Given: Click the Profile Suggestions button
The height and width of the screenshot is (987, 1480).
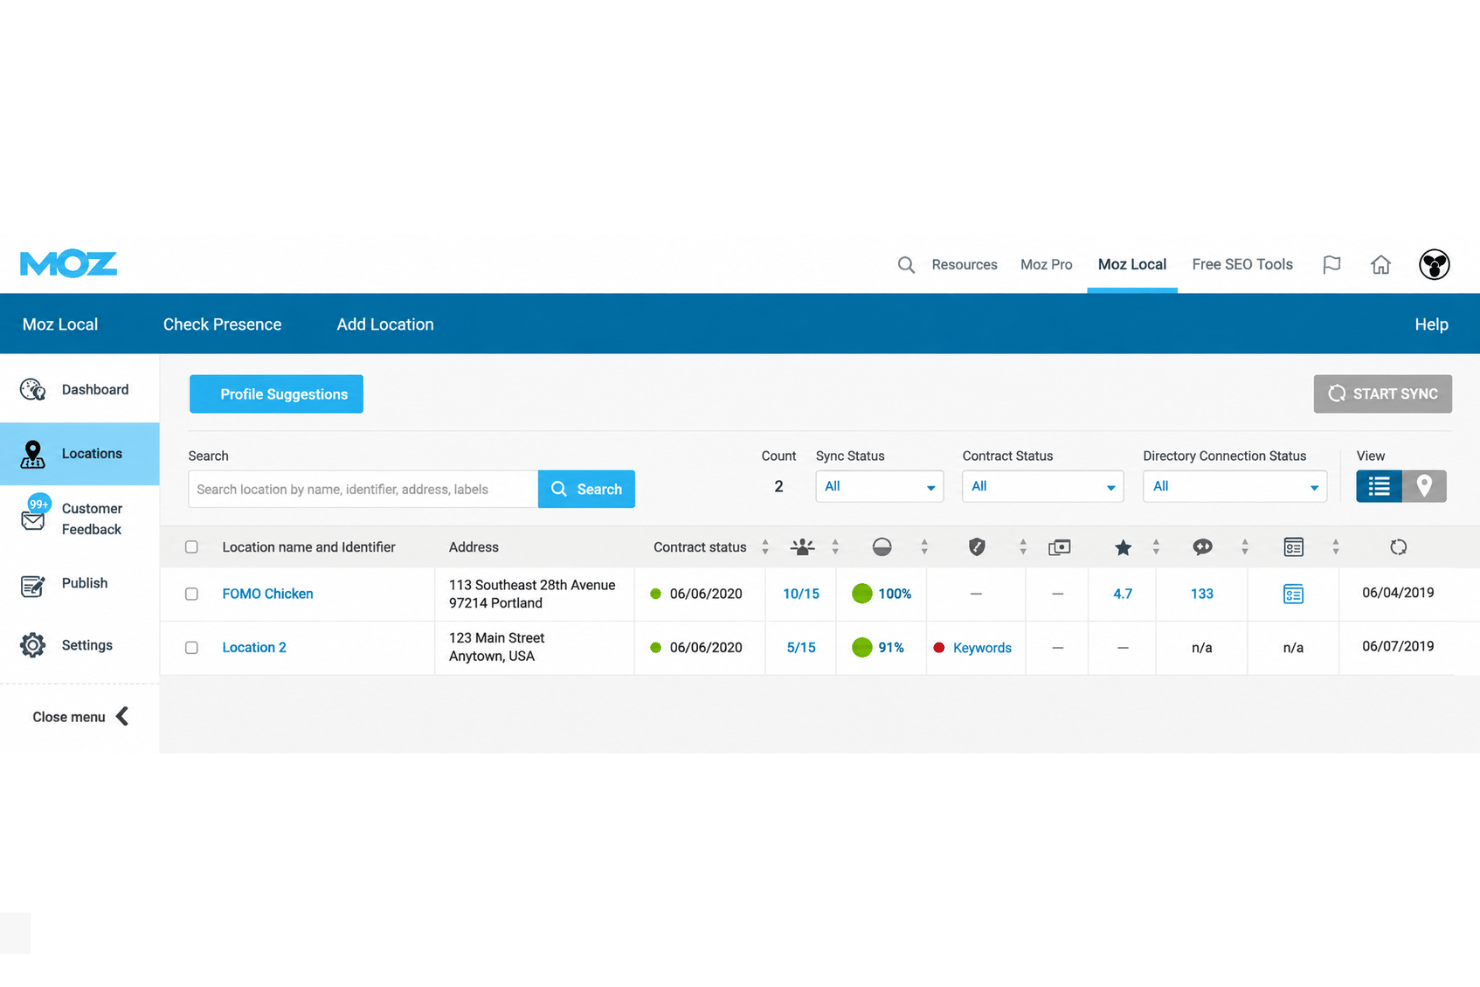Looking at the screenshot, I should pyautogui.click(x=276, y=394).
